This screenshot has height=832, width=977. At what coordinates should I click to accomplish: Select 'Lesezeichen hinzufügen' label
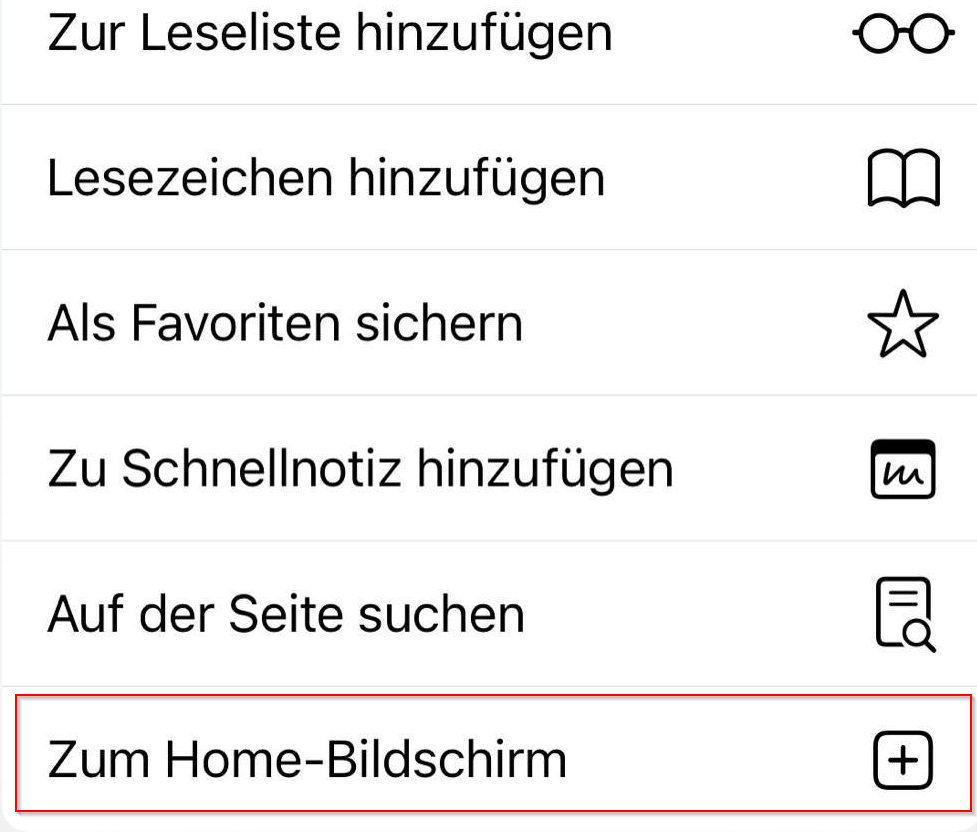[x=326, y=179]
